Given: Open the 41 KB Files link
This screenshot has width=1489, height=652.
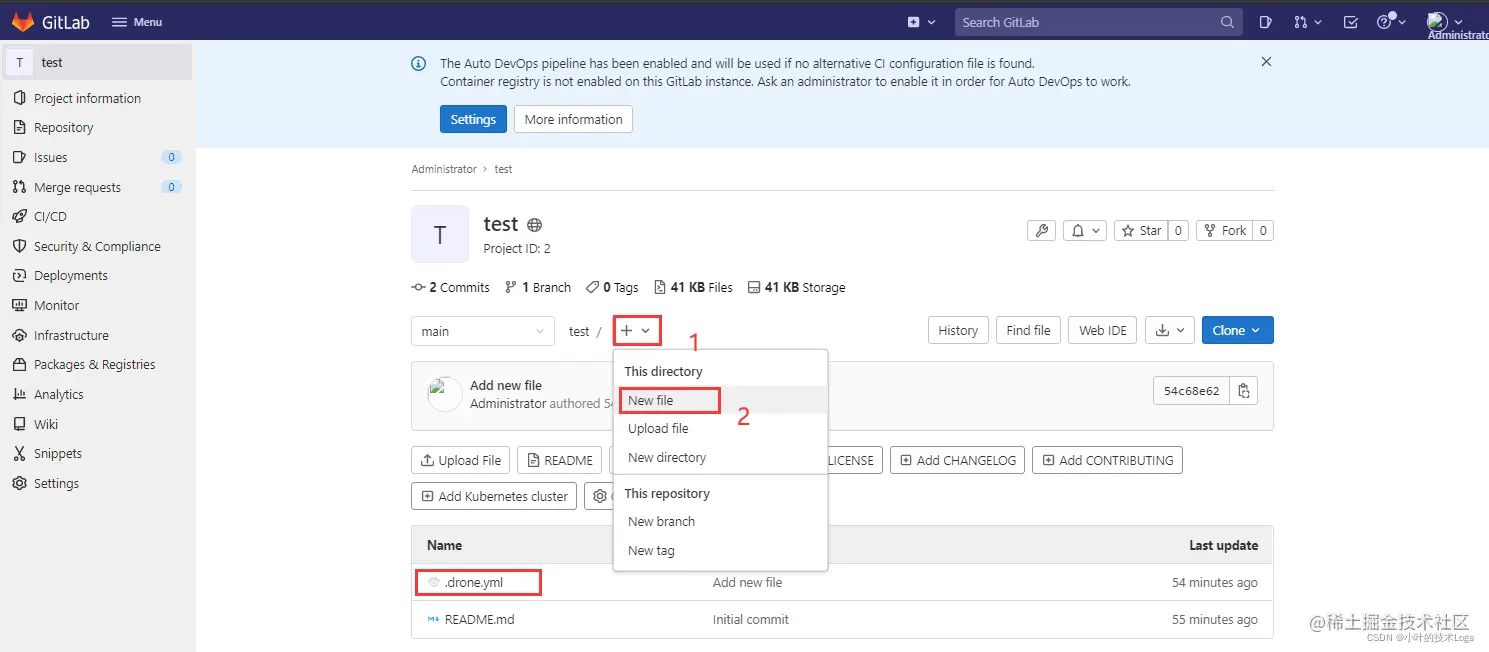Looking at the screenshot, I should [693, 287].
